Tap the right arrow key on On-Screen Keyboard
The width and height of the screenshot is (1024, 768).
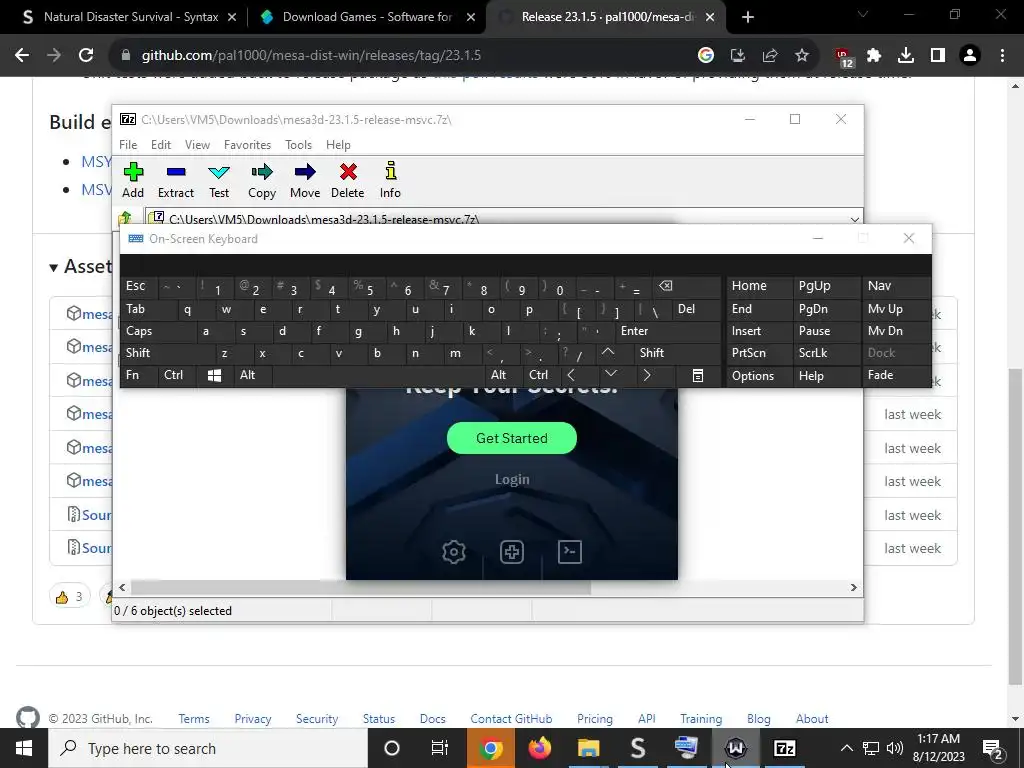tap(647, 376)
